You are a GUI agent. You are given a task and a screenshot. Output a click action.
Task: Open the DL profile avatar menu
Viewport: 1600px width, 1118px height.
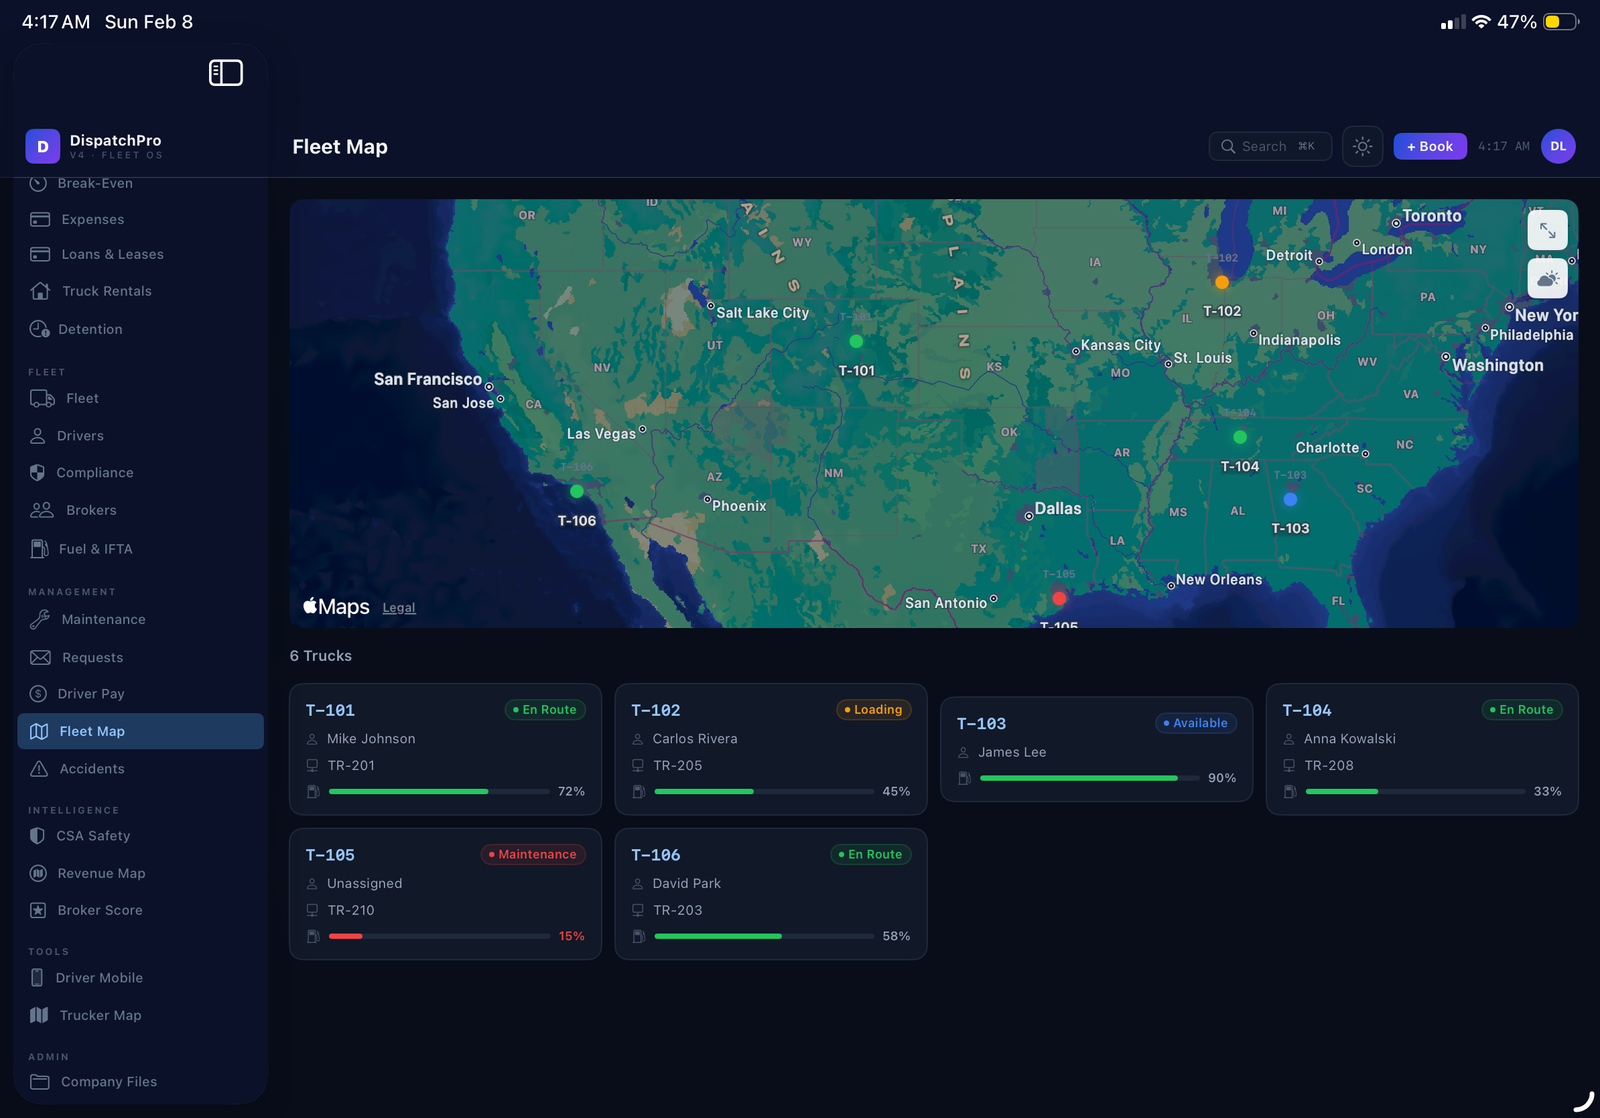pos(1558,146)
